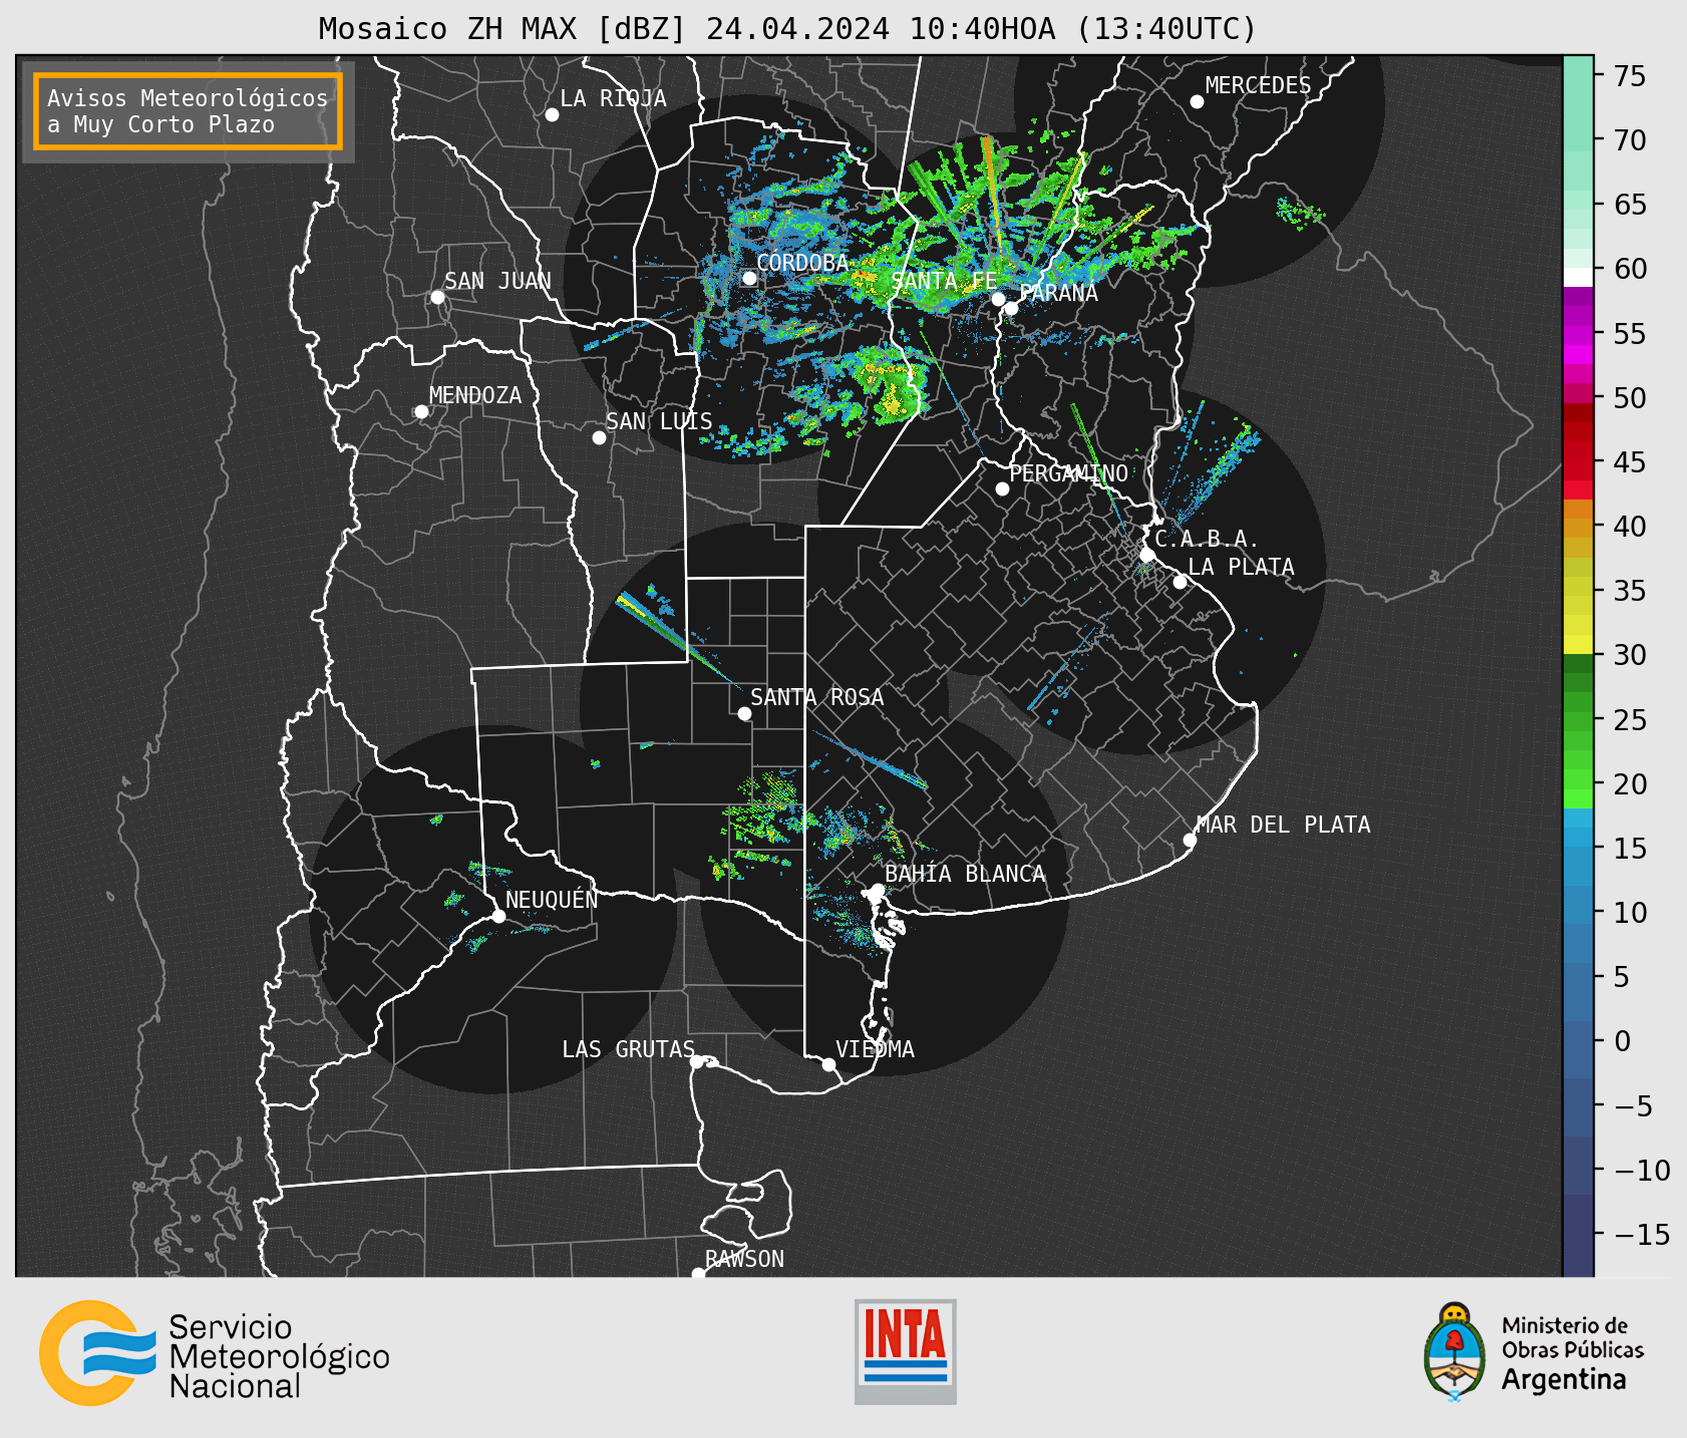Click the La Plata city marker
1687x1438 pixels.
pos(1180,582)
